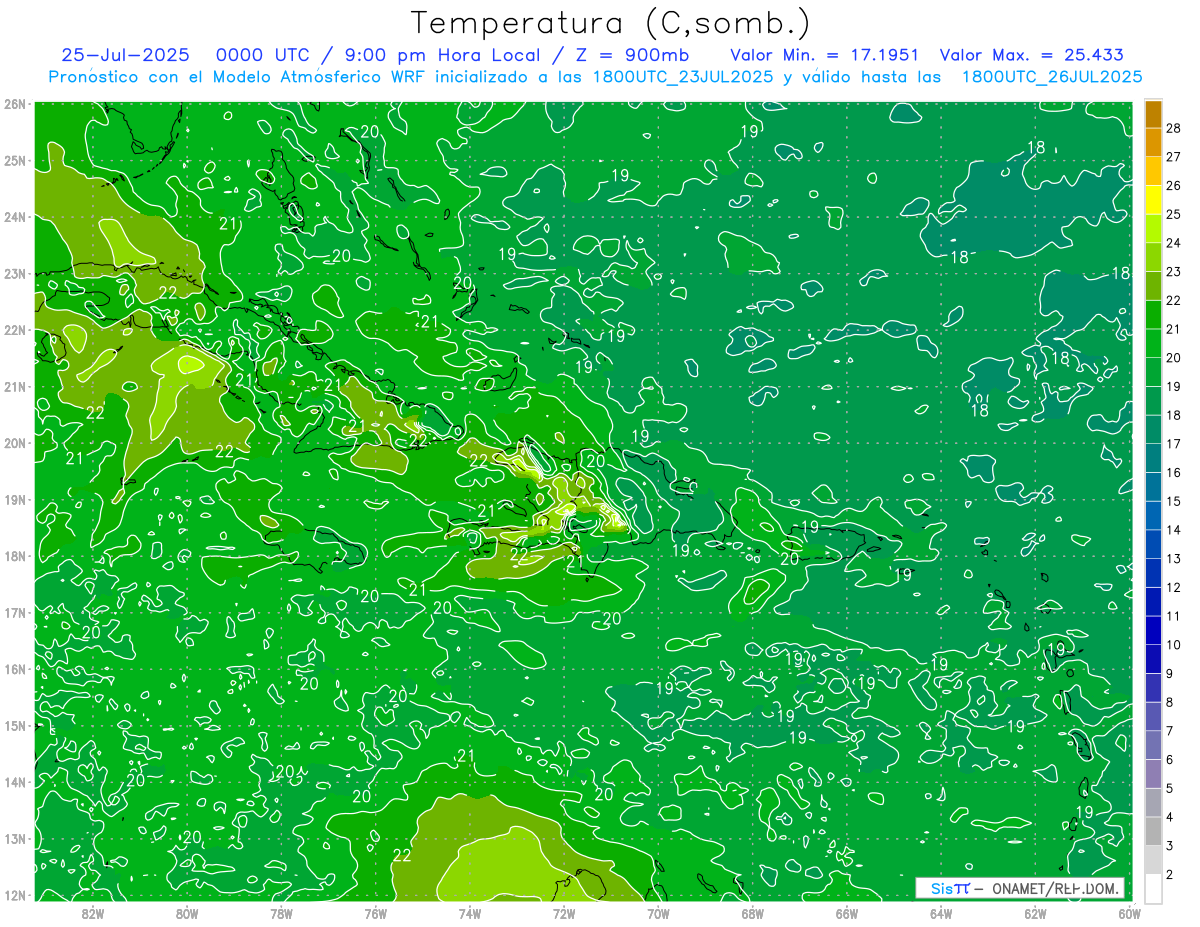Click the model start time "1800UTC_23JUL2025"
The image size is (1200, 927).
683,76
